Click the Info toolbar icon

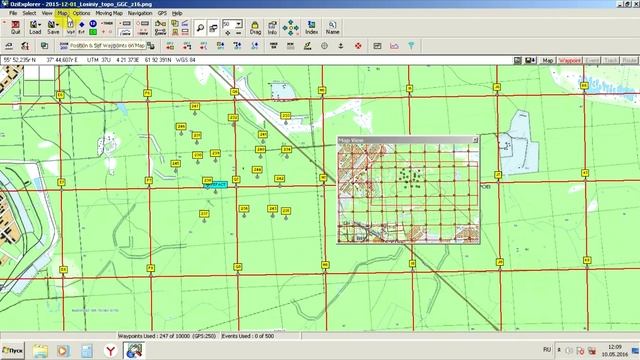pos(272,27)
